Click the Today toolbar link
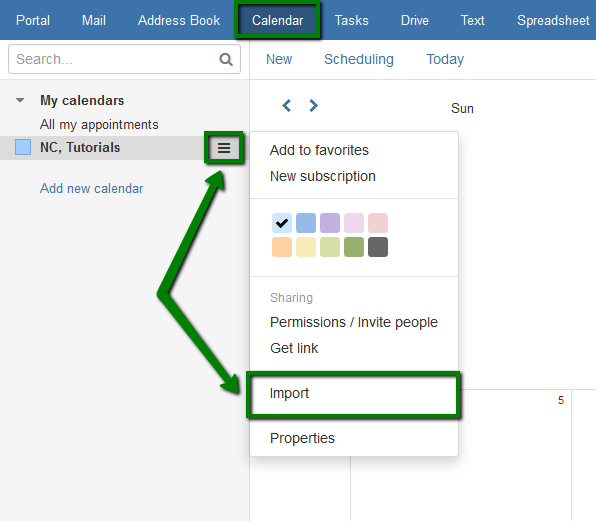 [445, 59]
